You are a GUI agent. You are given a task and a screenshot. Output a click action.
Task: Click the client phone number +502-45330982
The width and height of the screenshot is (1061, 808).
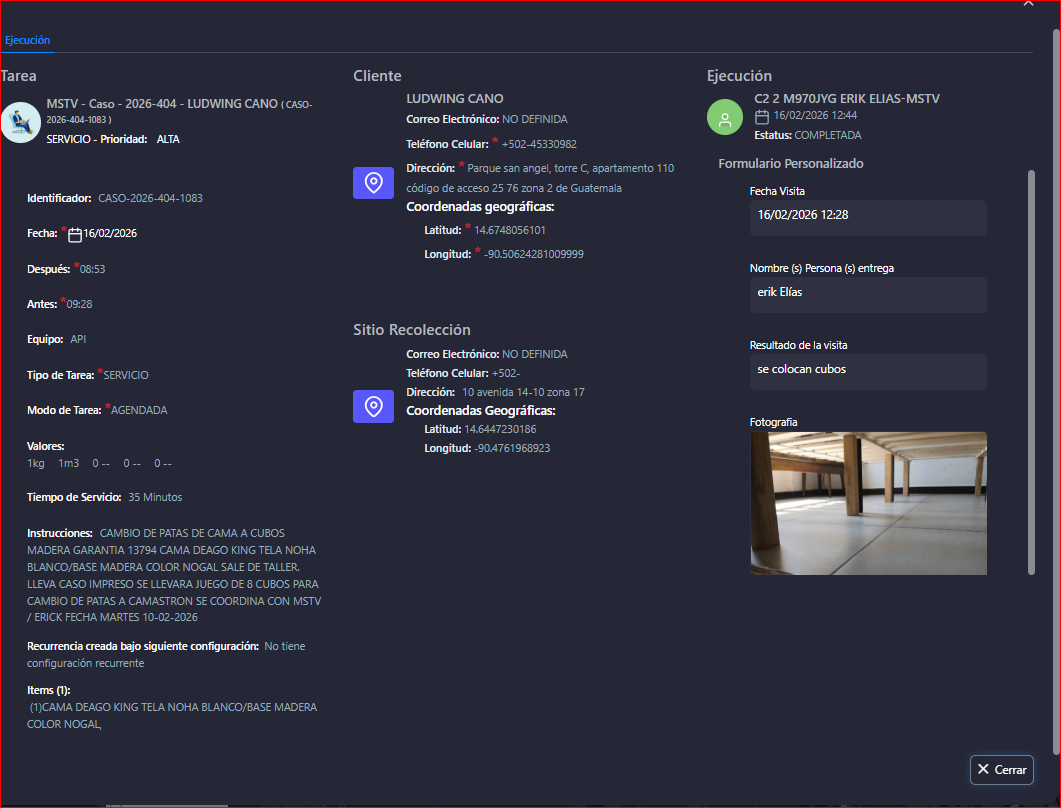tap(539, 144)
